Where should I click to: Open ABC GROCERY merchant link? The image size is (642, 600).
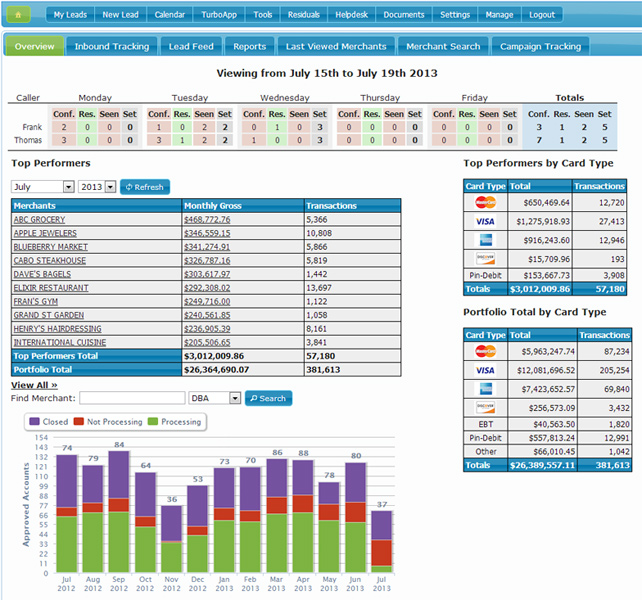(x=39, y=220)
